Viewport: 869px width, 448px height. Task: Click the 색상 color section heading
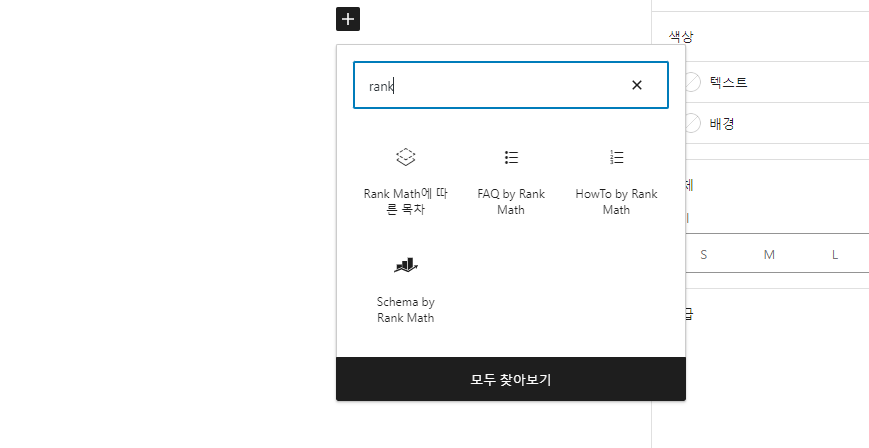coord(681,37)
